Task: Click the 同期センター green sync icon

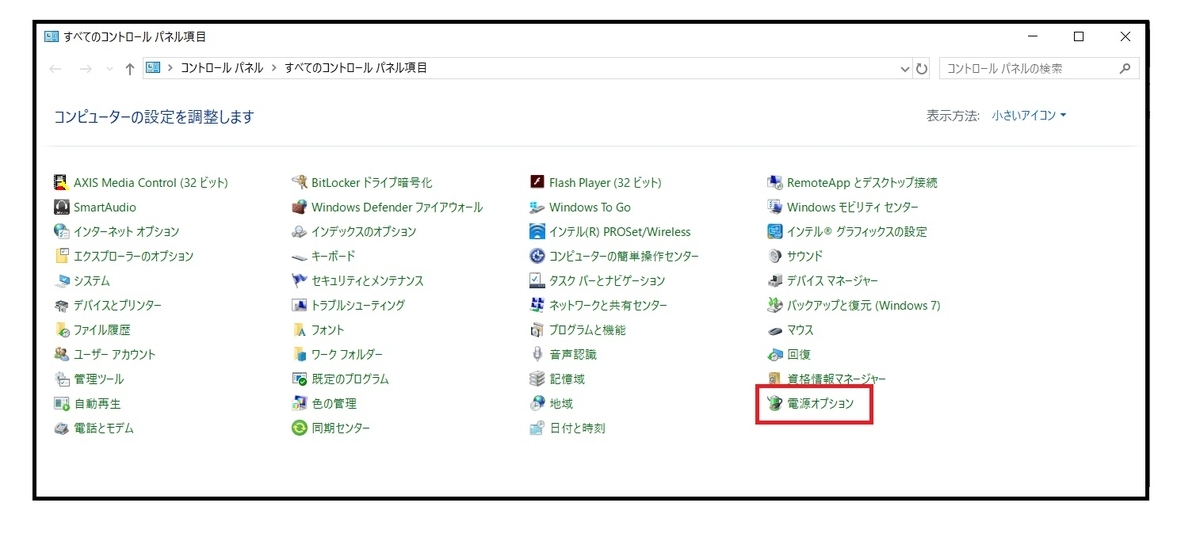Action: tap(299, 428)
